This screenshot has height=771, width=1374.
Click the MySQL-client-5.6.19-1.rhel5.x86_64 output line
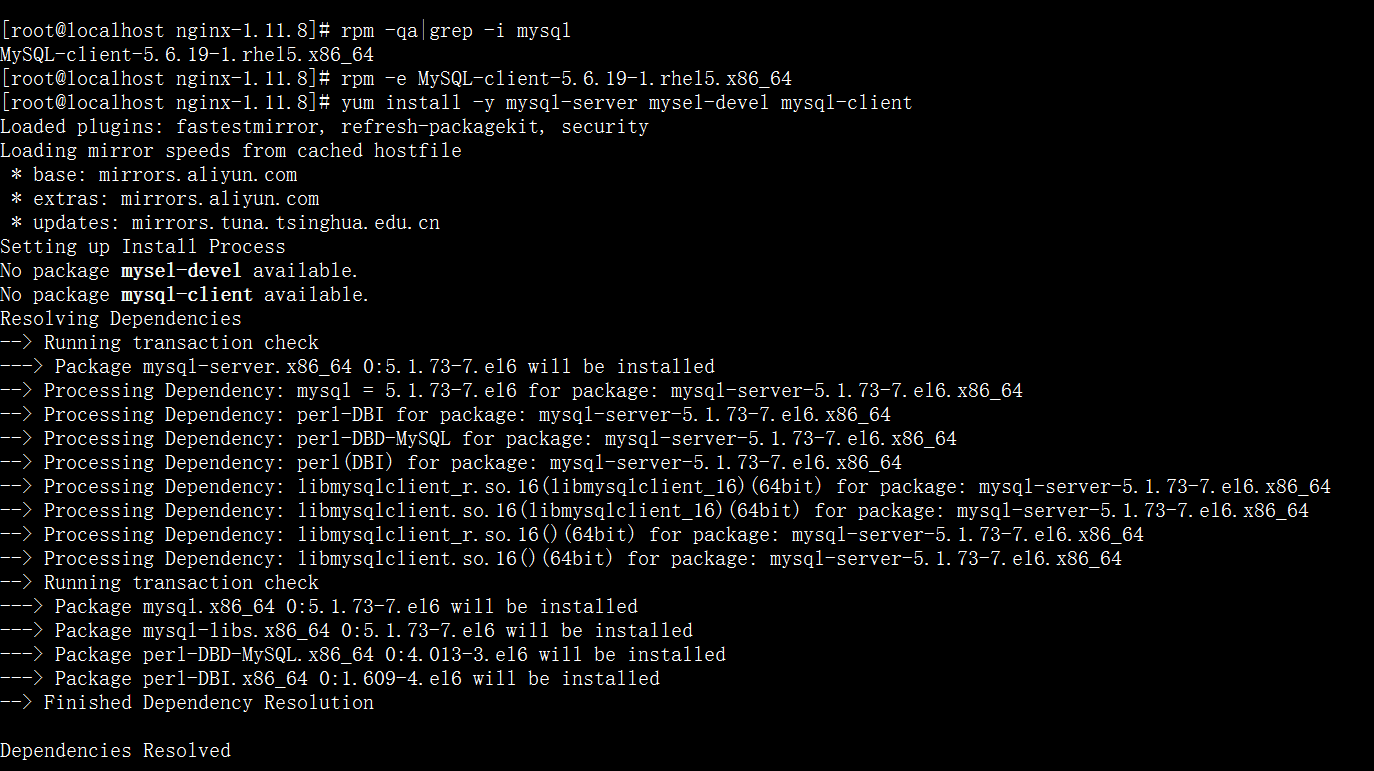187,55
